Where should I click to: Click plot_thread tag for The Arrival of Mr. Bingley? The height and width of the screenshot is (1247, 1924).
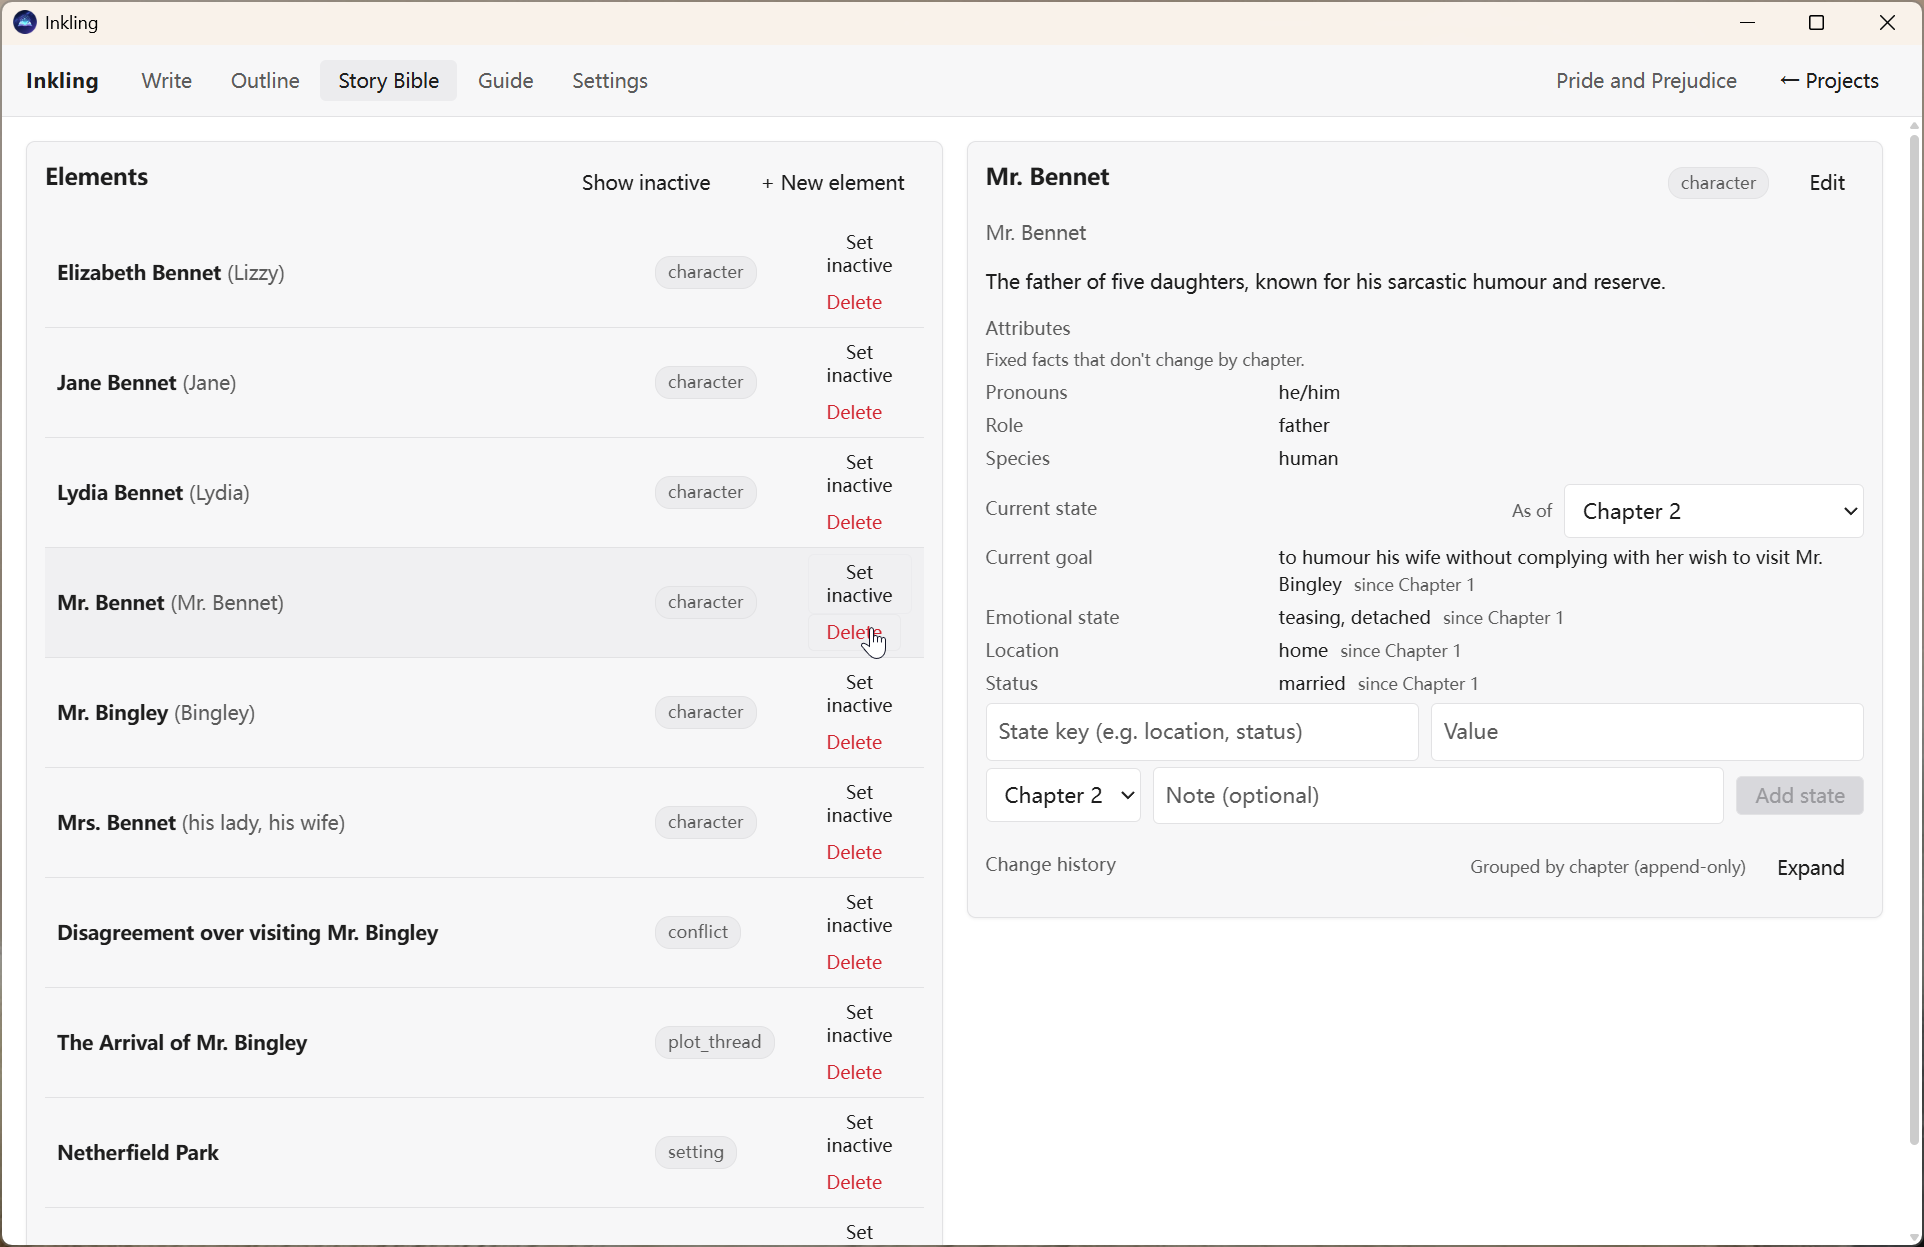(714, 1042)
